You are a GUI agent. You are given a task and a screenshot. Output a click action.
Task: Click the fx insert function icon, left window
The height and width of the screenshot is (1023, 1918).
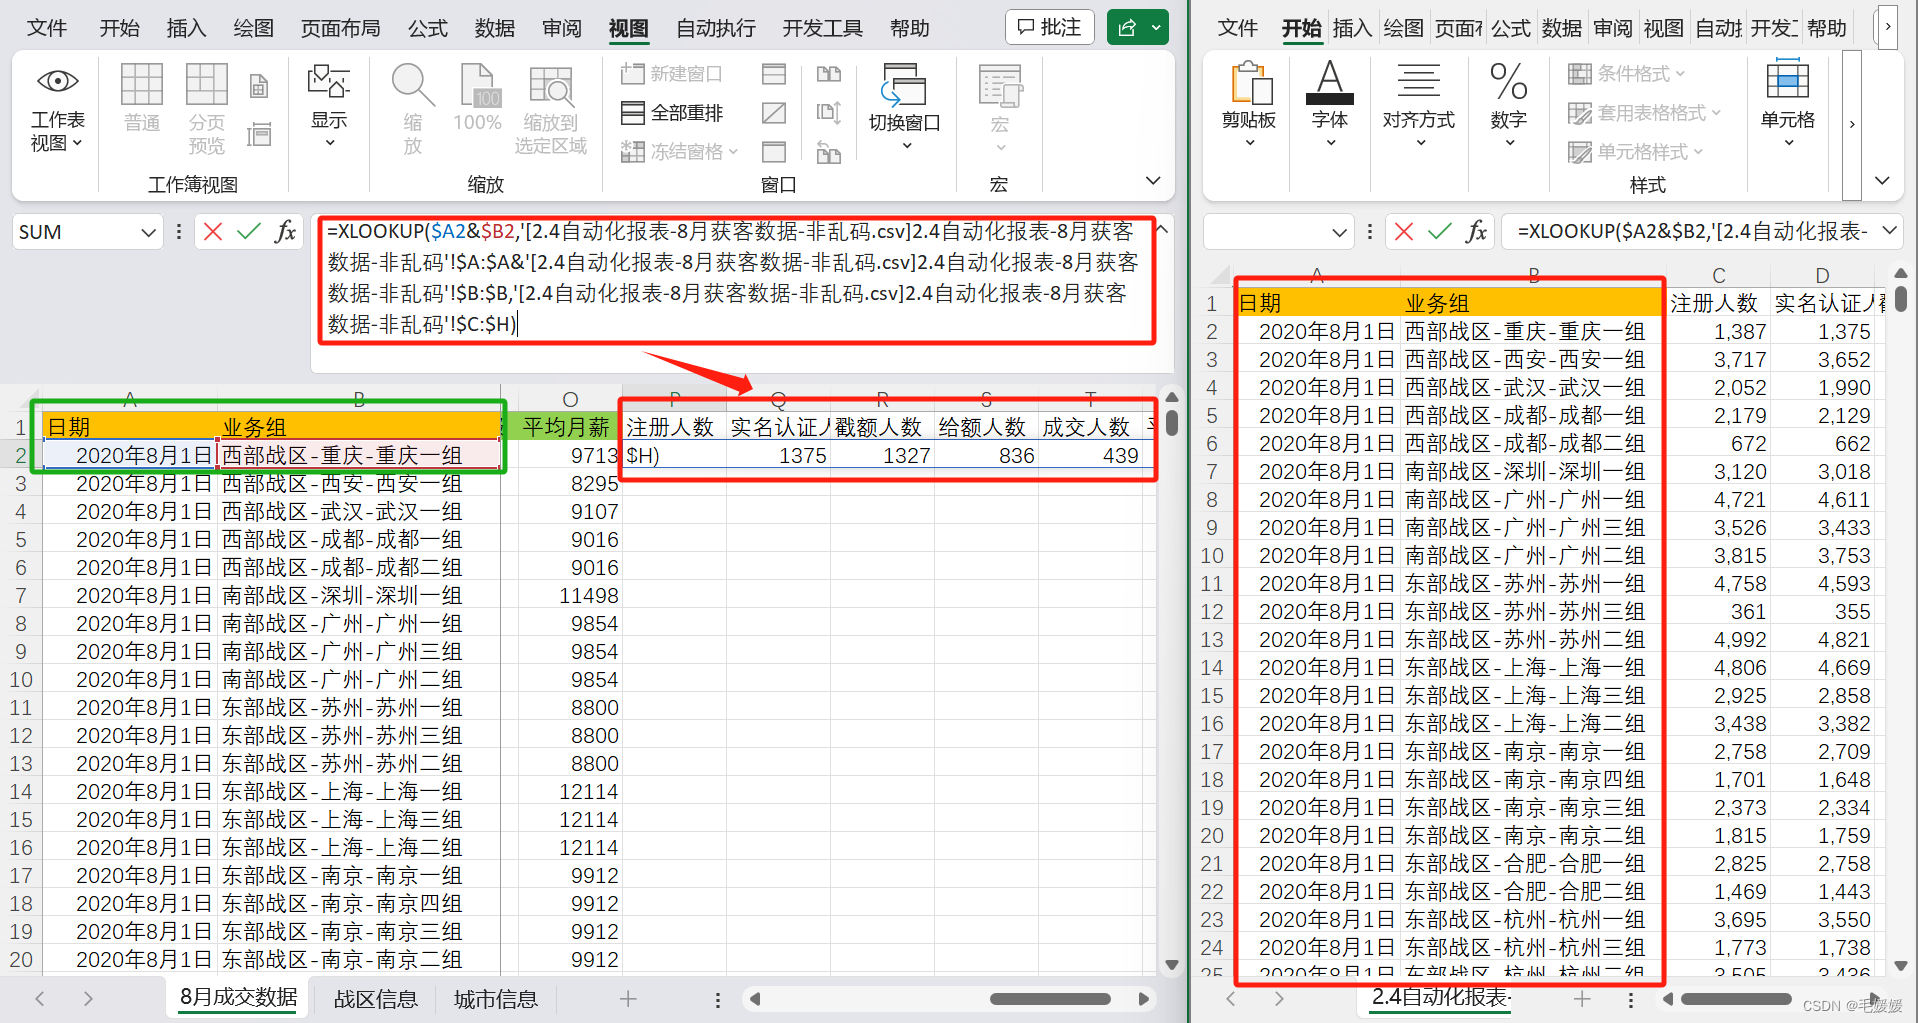[x=285, y=232]
